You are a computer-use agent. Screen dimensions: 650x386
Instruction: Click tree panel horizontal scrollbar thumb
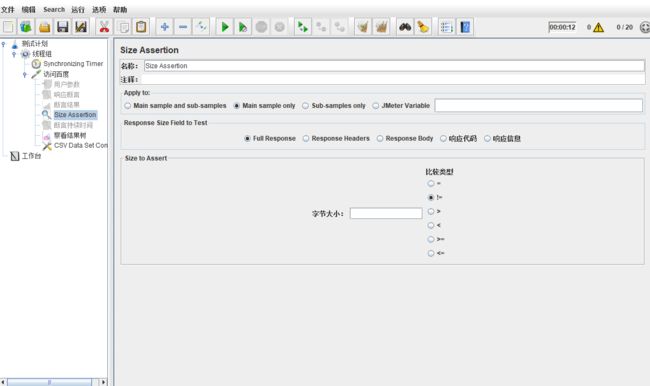pyautogui.click(x=49, y=382)
